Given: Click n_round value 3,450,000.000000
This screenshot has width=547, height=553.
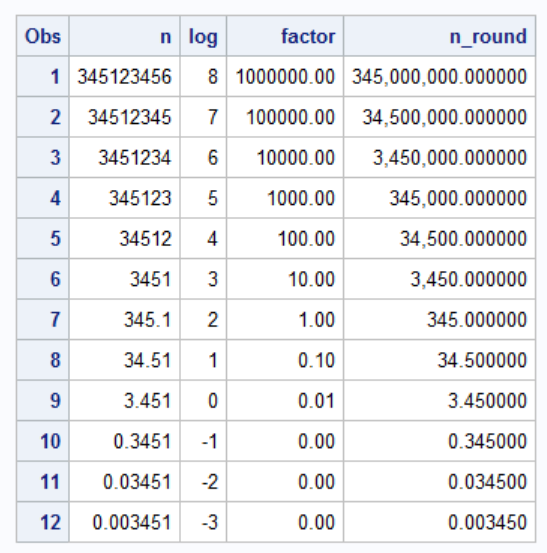Looking at the screenshot, I should pos(439,157).
